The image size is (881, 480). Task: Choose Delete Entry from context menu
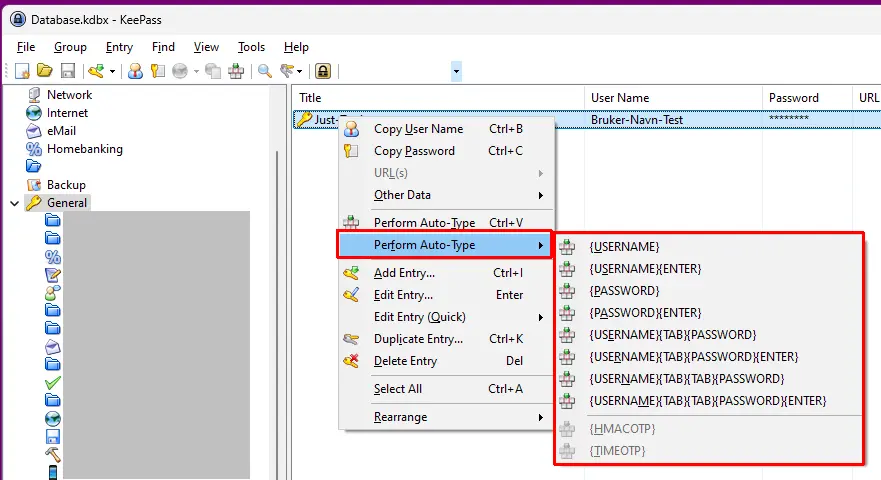[446, 361]
